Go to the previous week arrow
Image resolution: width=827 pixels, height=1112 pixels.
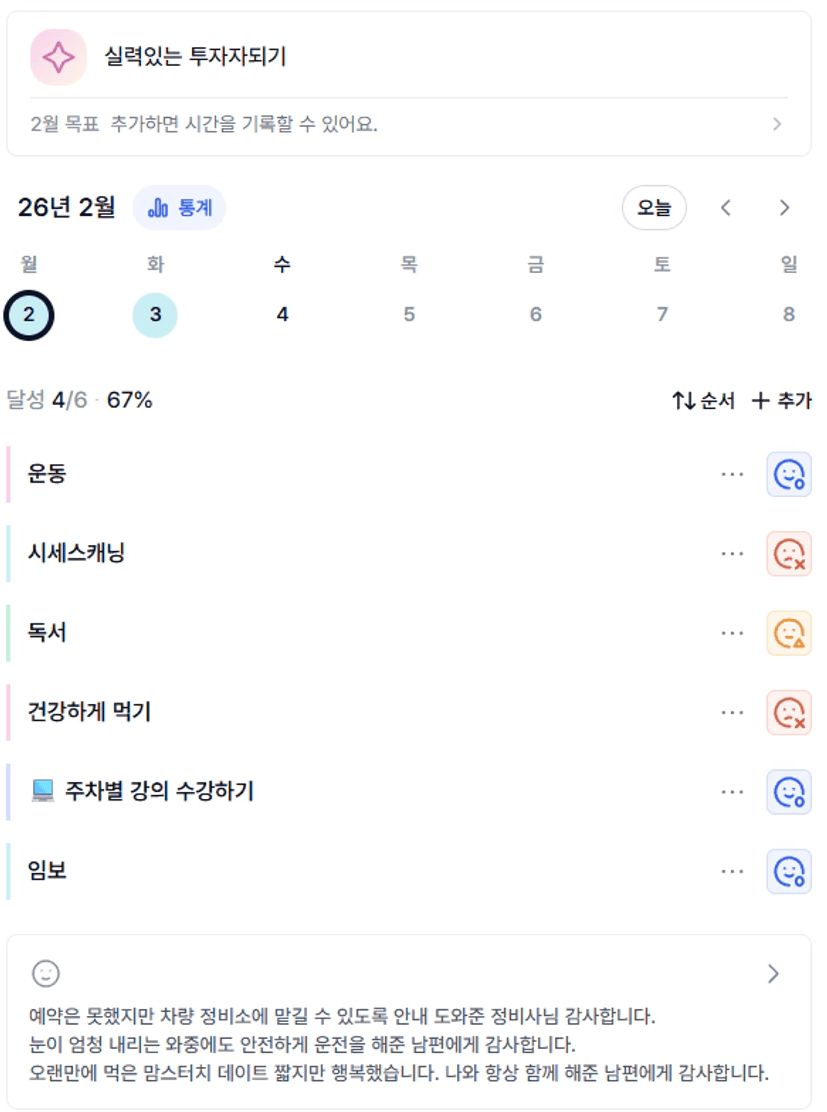pyautogui.click(x=726, y=208)
